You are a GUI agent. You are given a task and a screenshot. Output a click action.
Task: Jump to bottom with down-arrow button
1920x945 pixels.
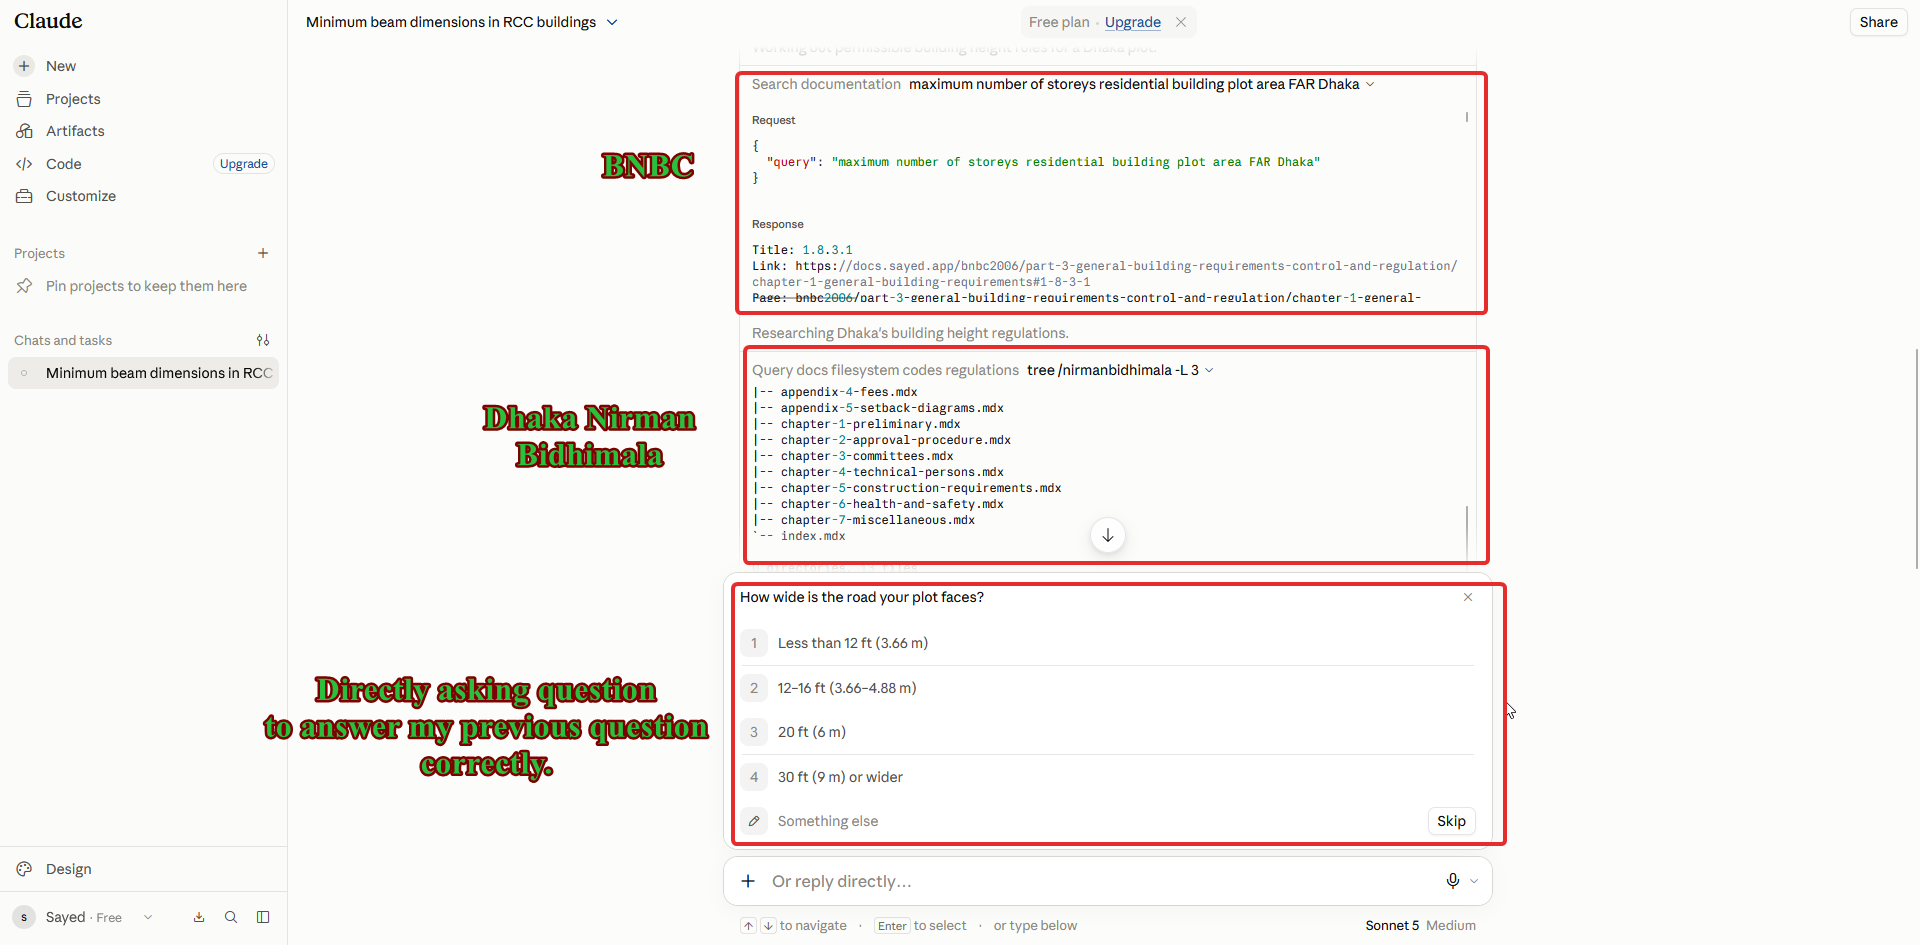1108,535
